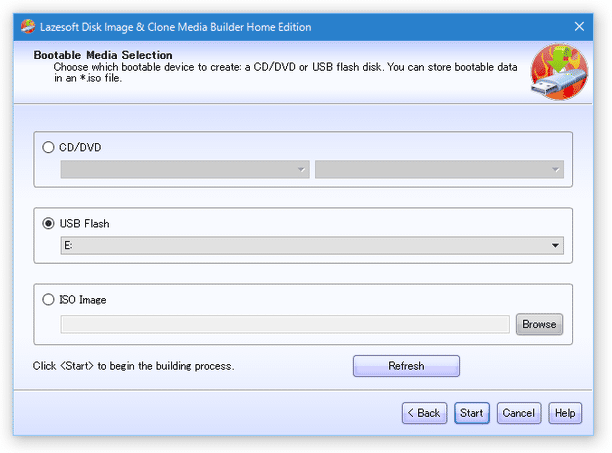Cancel the media builder wizard
Image resolution: width=612 pixels, height=453 pixels.
coord(519,413)
